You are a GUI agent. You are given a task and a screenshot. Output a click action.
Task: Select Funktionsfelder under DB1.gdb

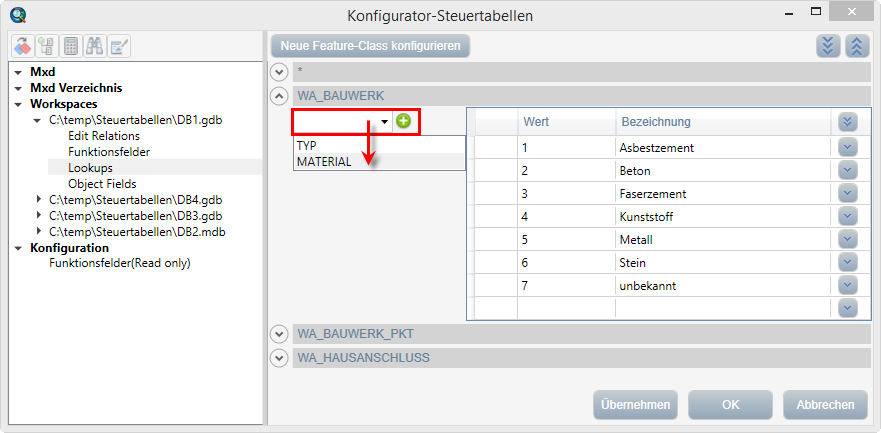point(109,152)
